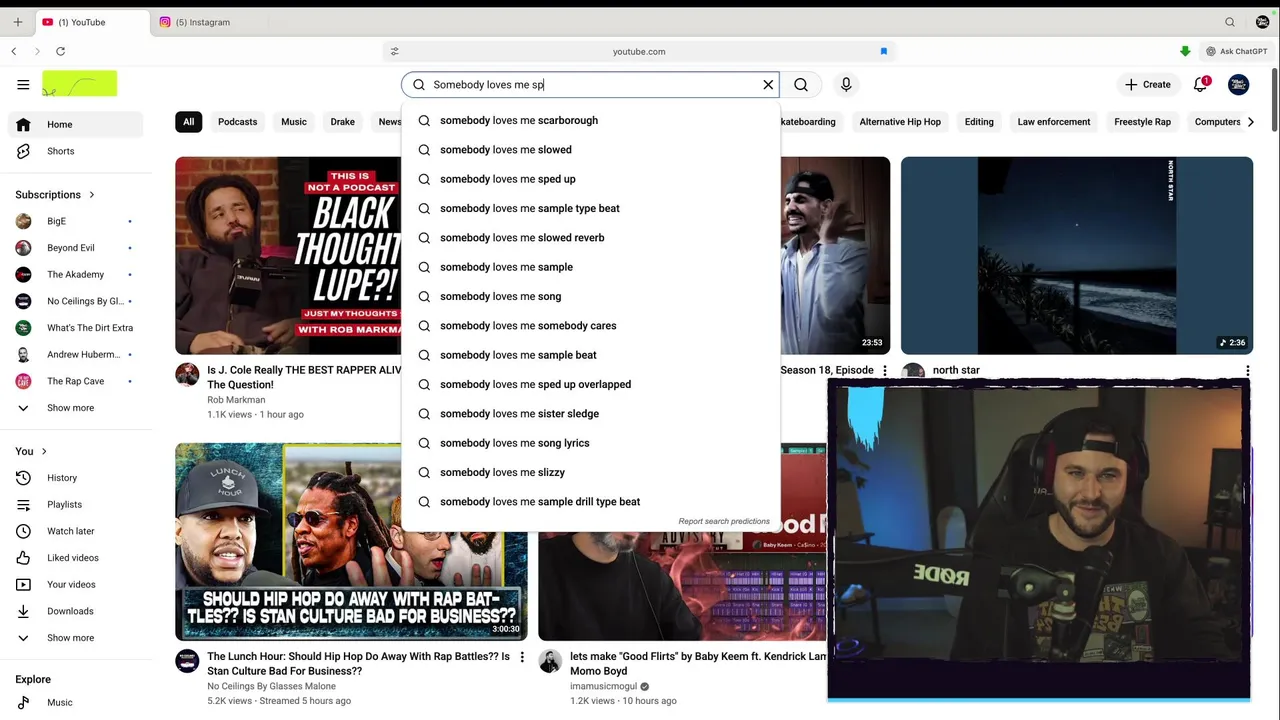Choose suggestion 'somebody loves me slizzy'

[x=590, y=472]
